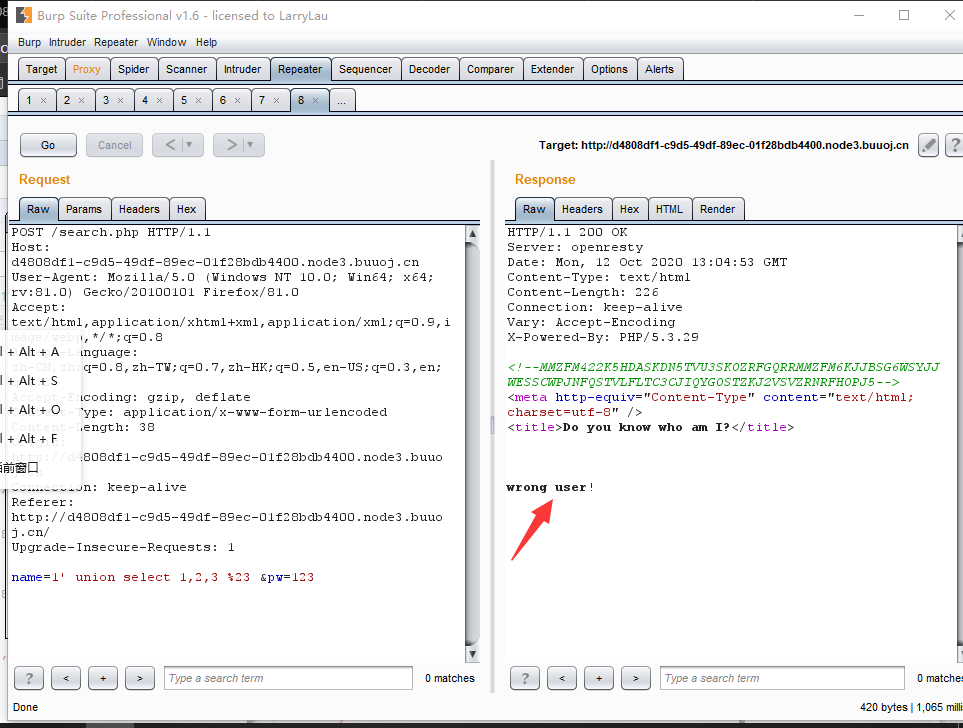963x728 pixels.
Task: Open the Repeater menu
Action: tap(115, 42)
